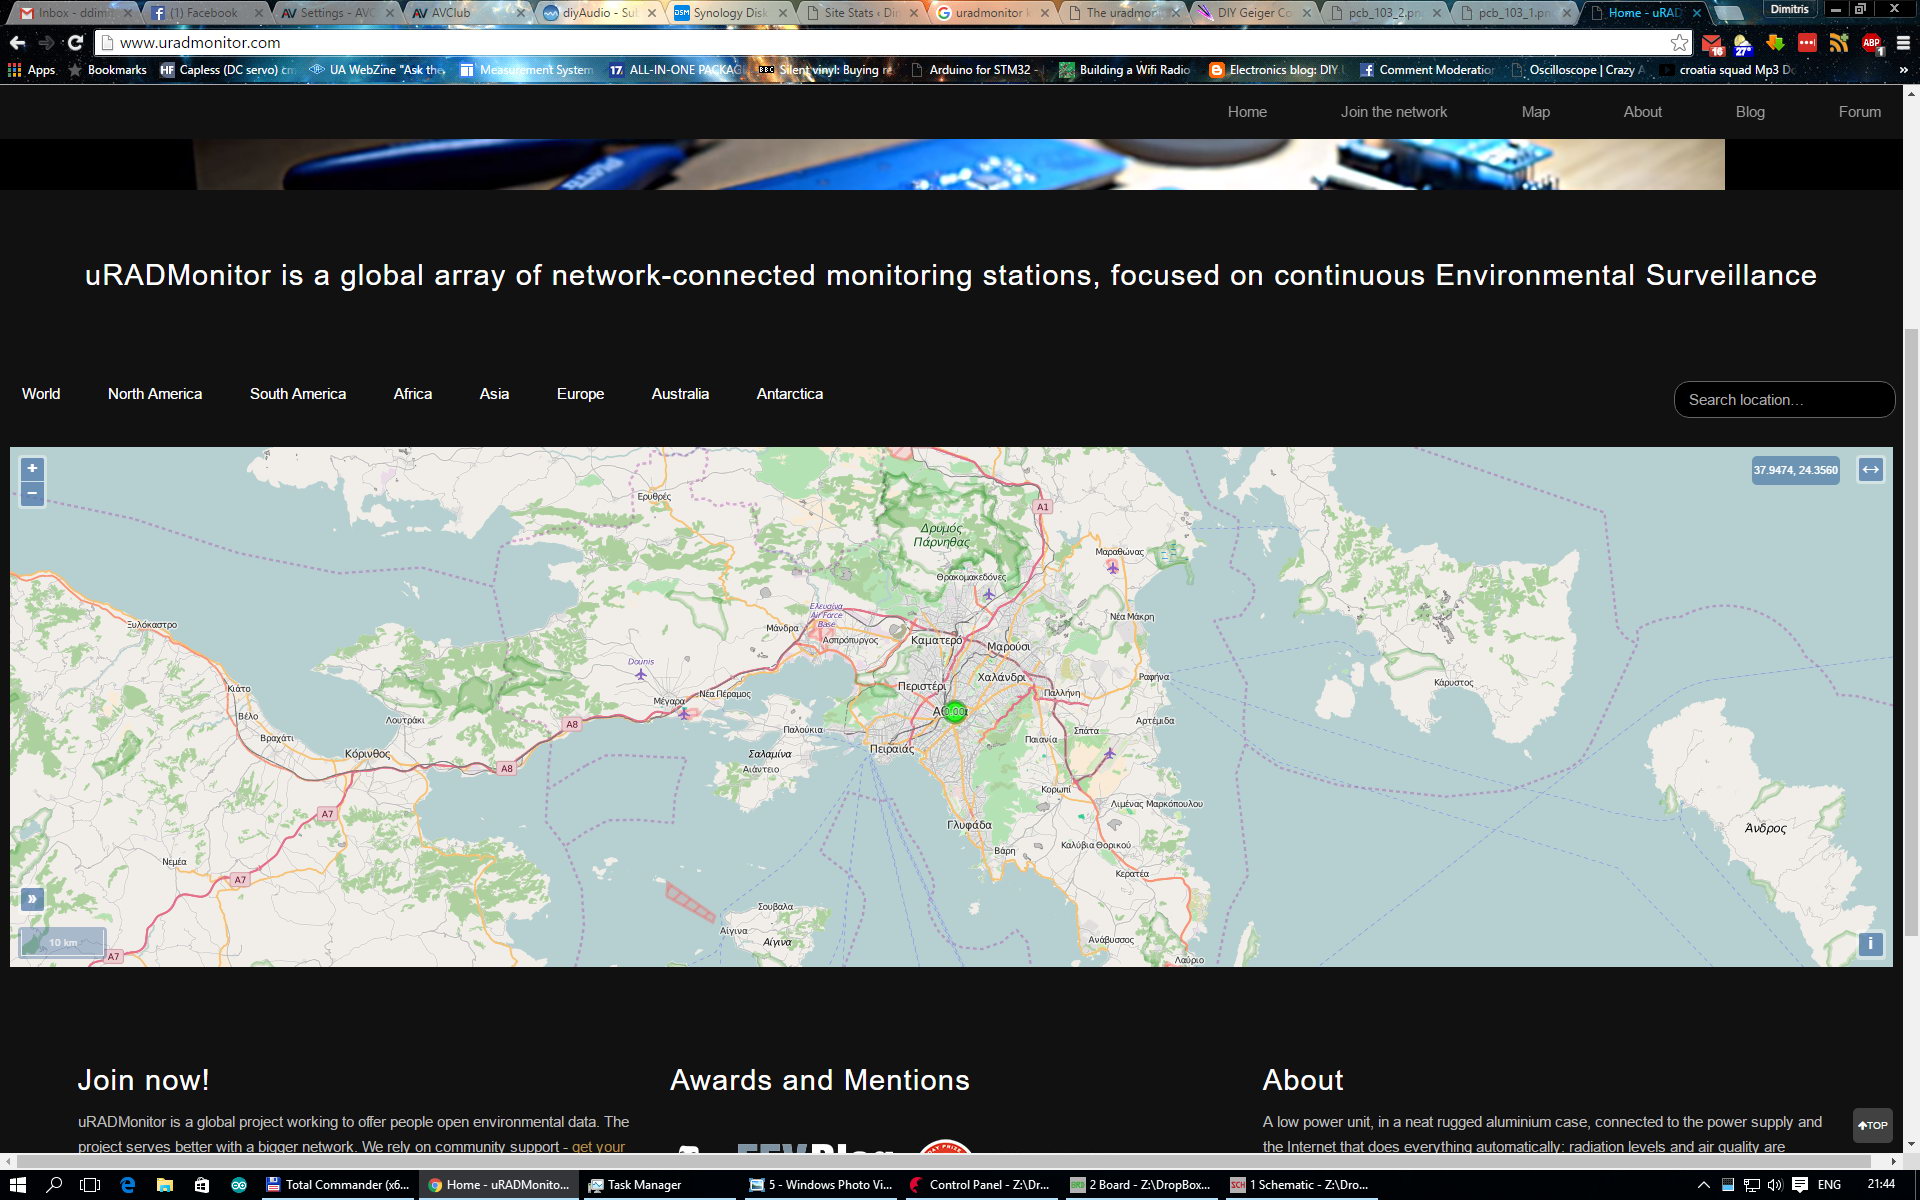This screenshot has height=1200, width=1920.
Task: Switch to the diyAudio browser tab
Action: coord(598,13)
